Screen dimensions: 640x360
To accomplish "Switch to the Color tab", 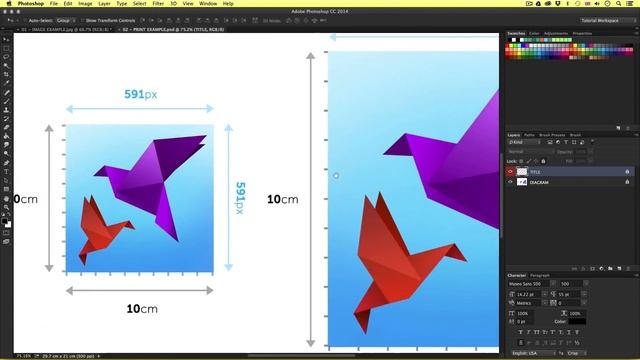I will click(534, 33).
